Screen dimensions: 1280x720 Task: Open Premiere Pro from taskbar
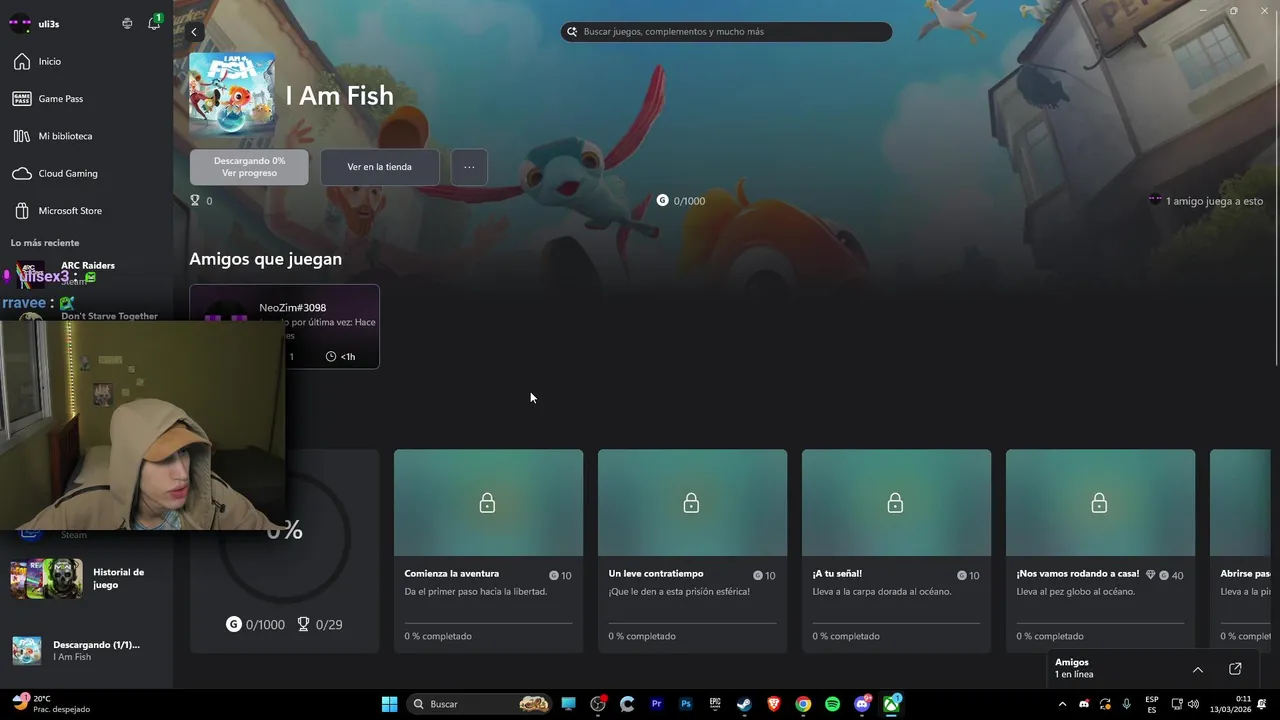pos(656,704)
